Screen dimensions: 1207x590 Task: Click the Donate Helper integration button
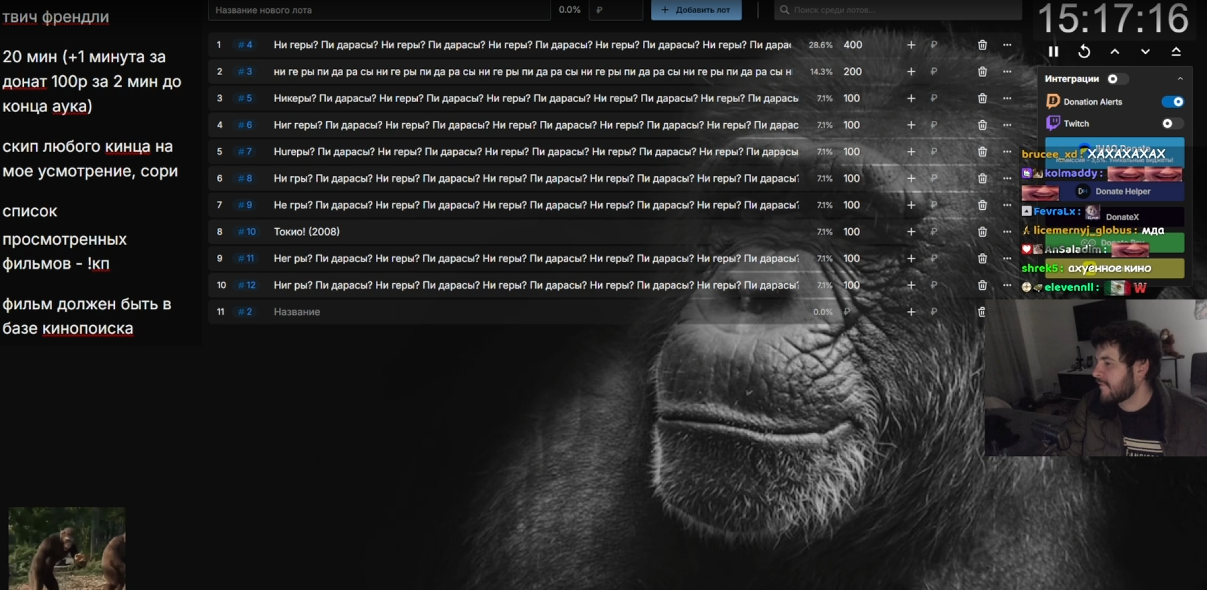point(1115,191)
